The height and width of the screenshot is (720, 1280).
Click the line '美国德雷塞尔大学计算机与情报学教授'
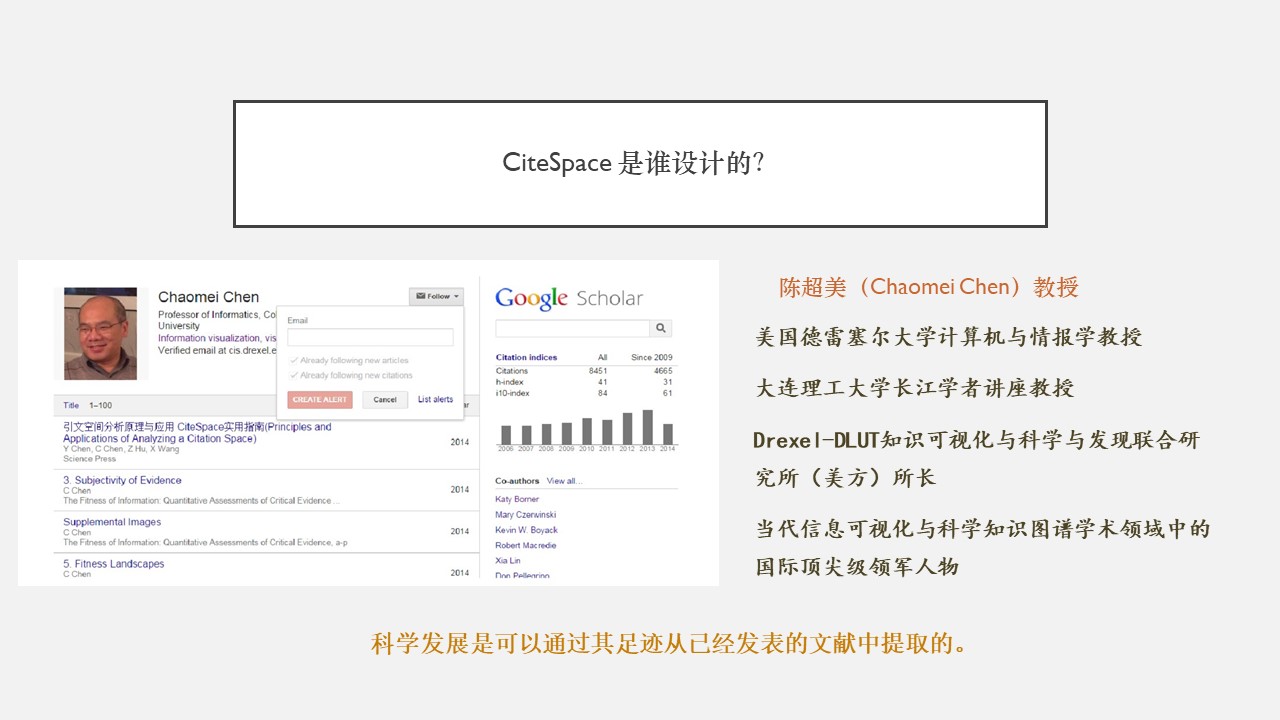coord(948,337)
